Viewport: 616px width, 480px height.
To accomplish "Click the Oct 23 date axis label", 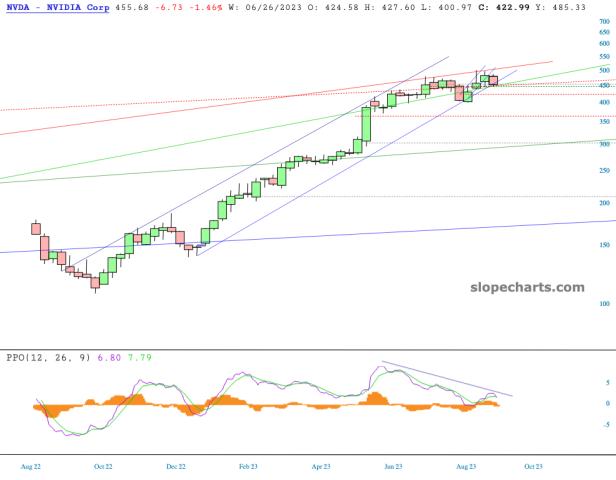I will coord(533,467).
